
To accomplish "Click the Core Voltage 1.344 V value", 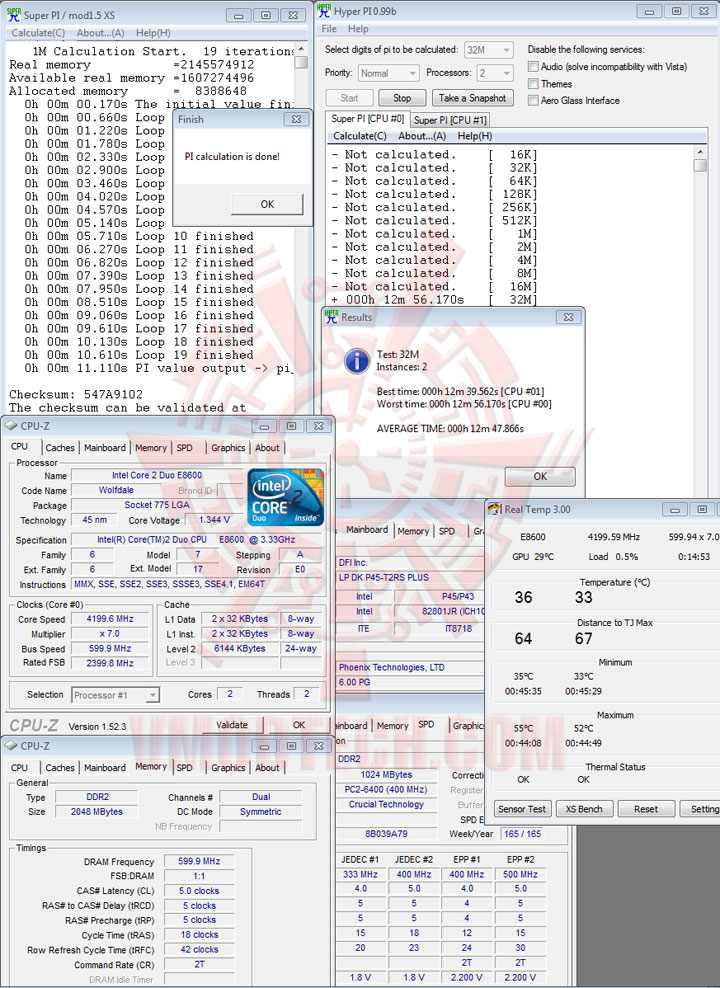I will pyautogui.click(x=214, y=520).
